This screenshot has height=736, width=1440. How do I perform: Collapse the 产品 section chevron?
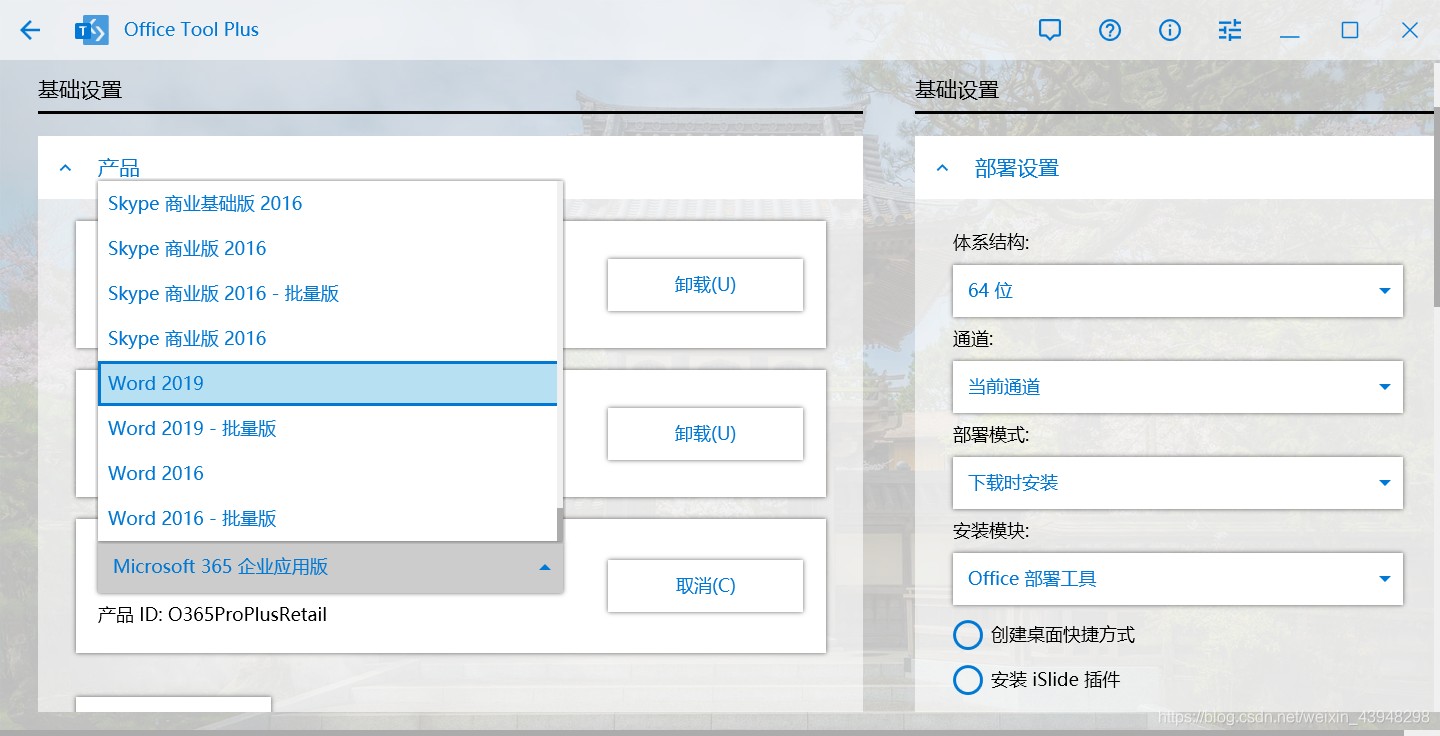pyautogui.click(x=66, y=168)
